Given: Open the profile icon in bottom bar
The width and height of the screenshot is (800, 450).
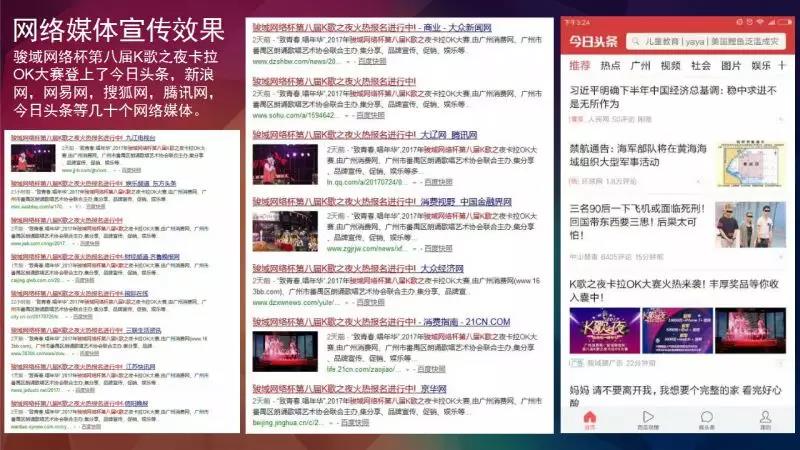Looking at the screenshot, I should pos(765,418).
